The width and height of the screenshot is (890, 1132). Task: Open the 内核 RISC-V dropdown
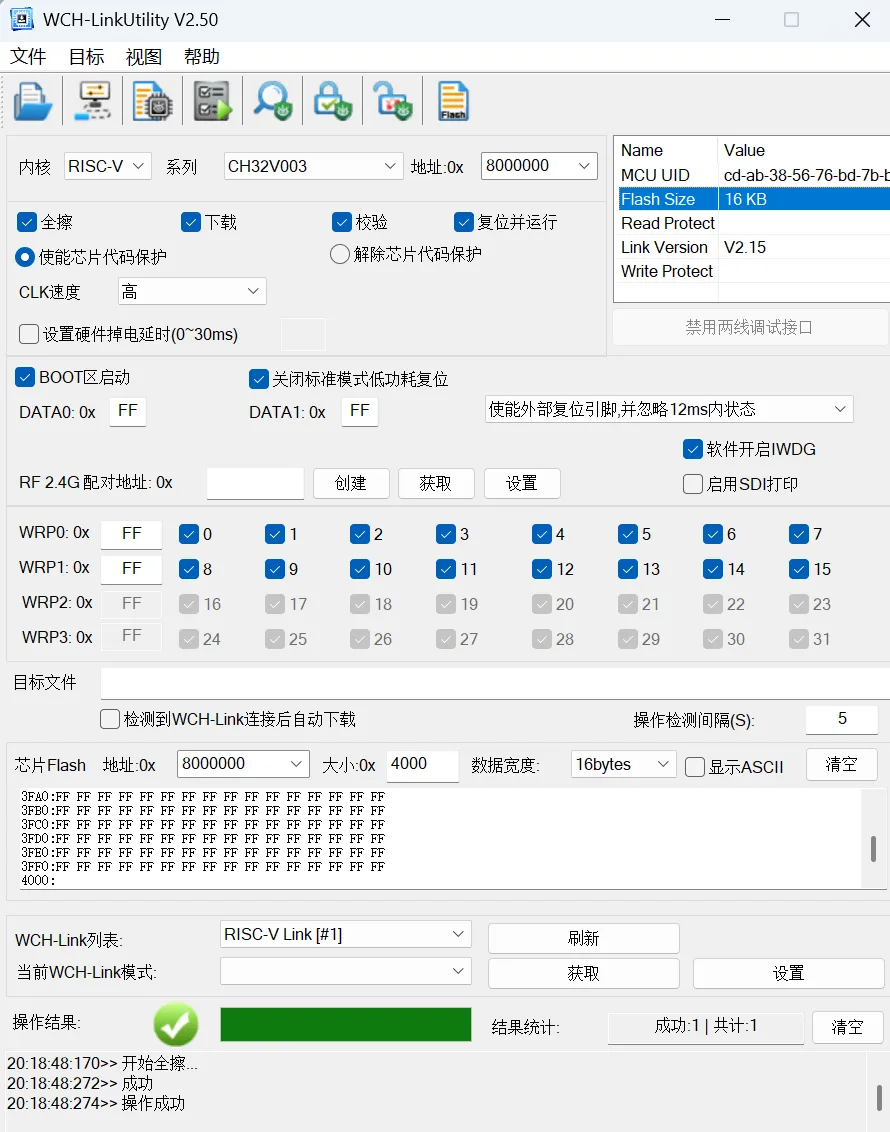[x=108, y=166]
